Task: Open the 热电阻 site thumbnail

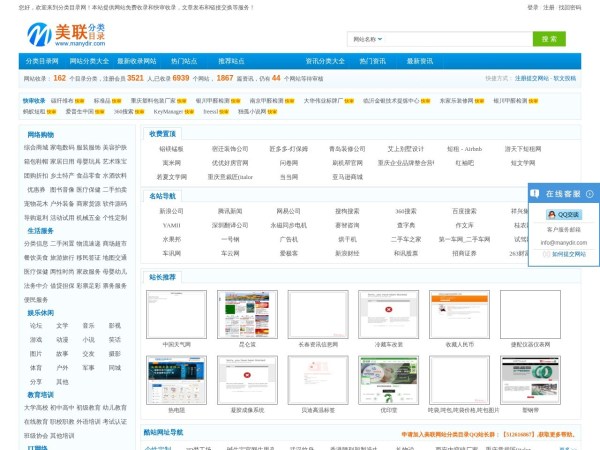Action: pos(176,380)
